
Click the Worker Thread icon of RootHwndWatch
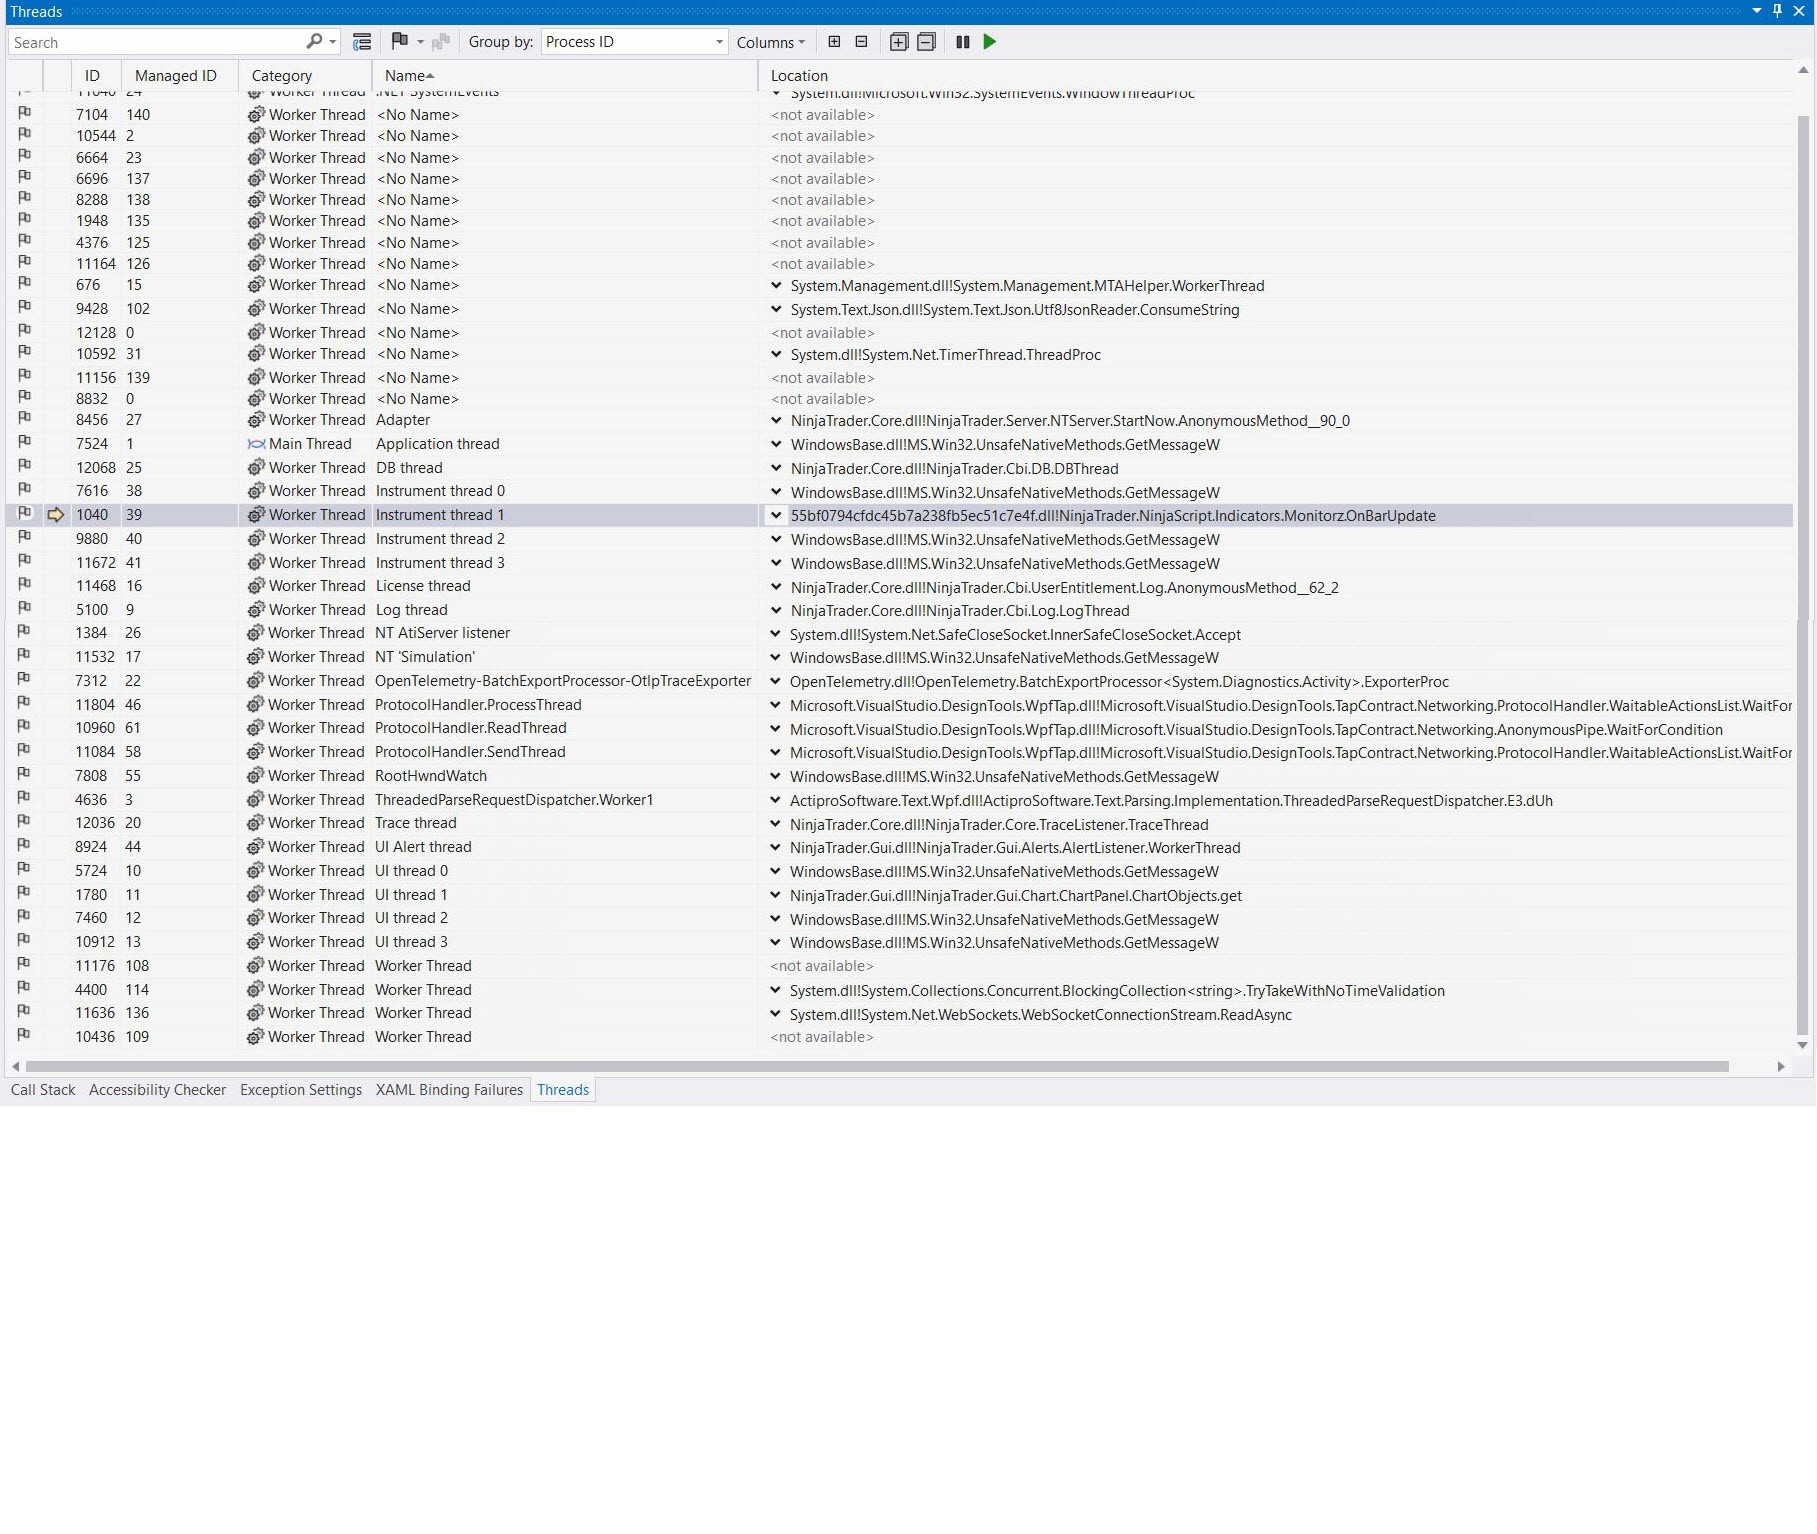[x=256, y=776]
